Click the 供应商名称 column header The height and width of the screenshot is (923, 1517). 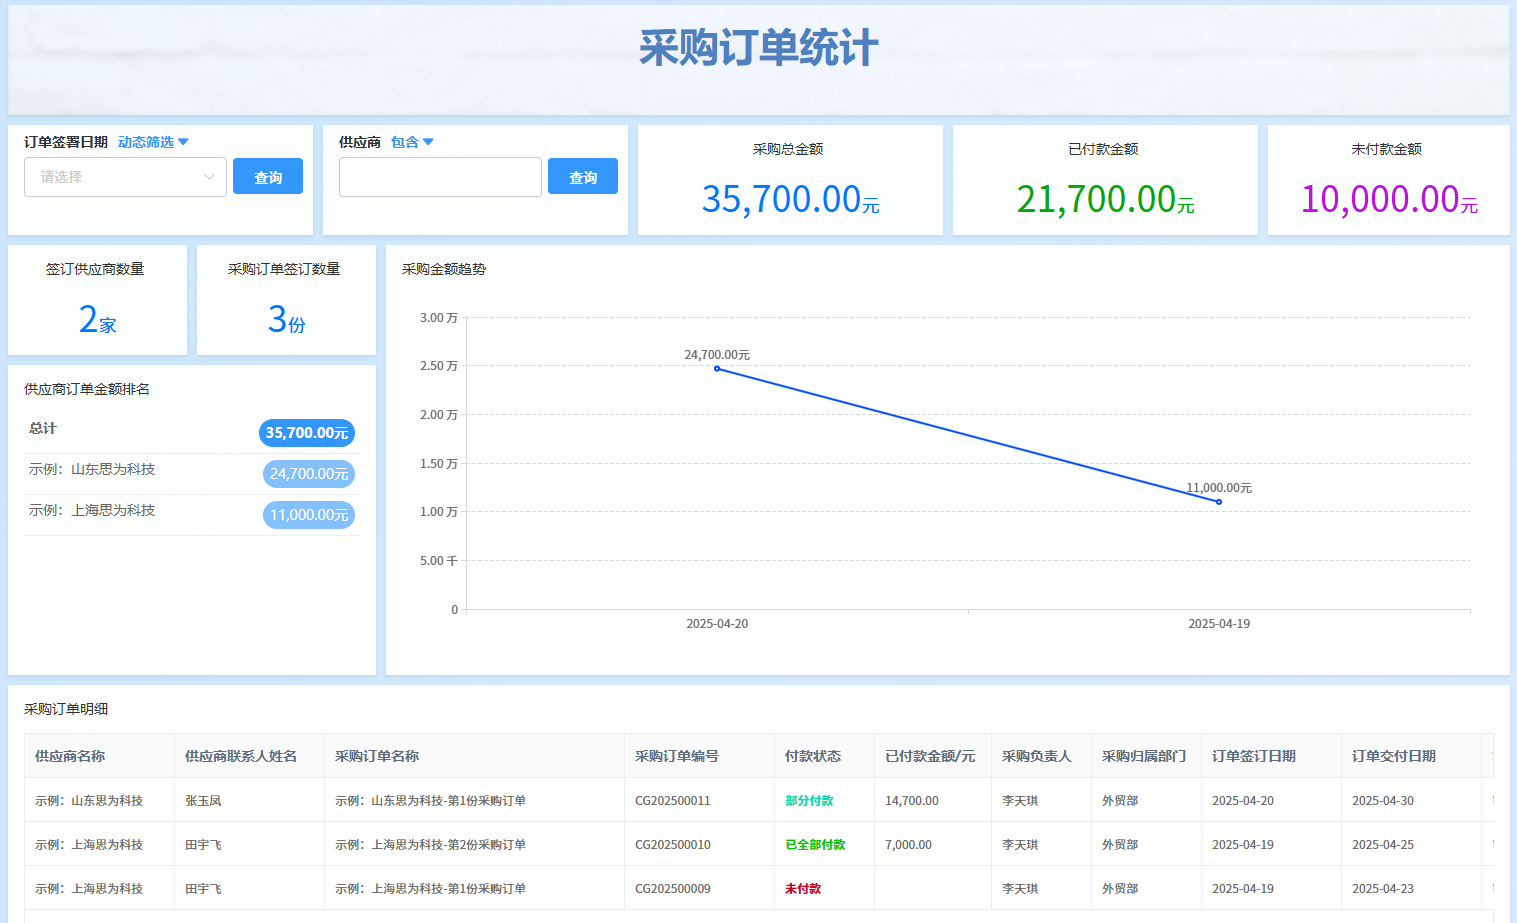(70, 756)
